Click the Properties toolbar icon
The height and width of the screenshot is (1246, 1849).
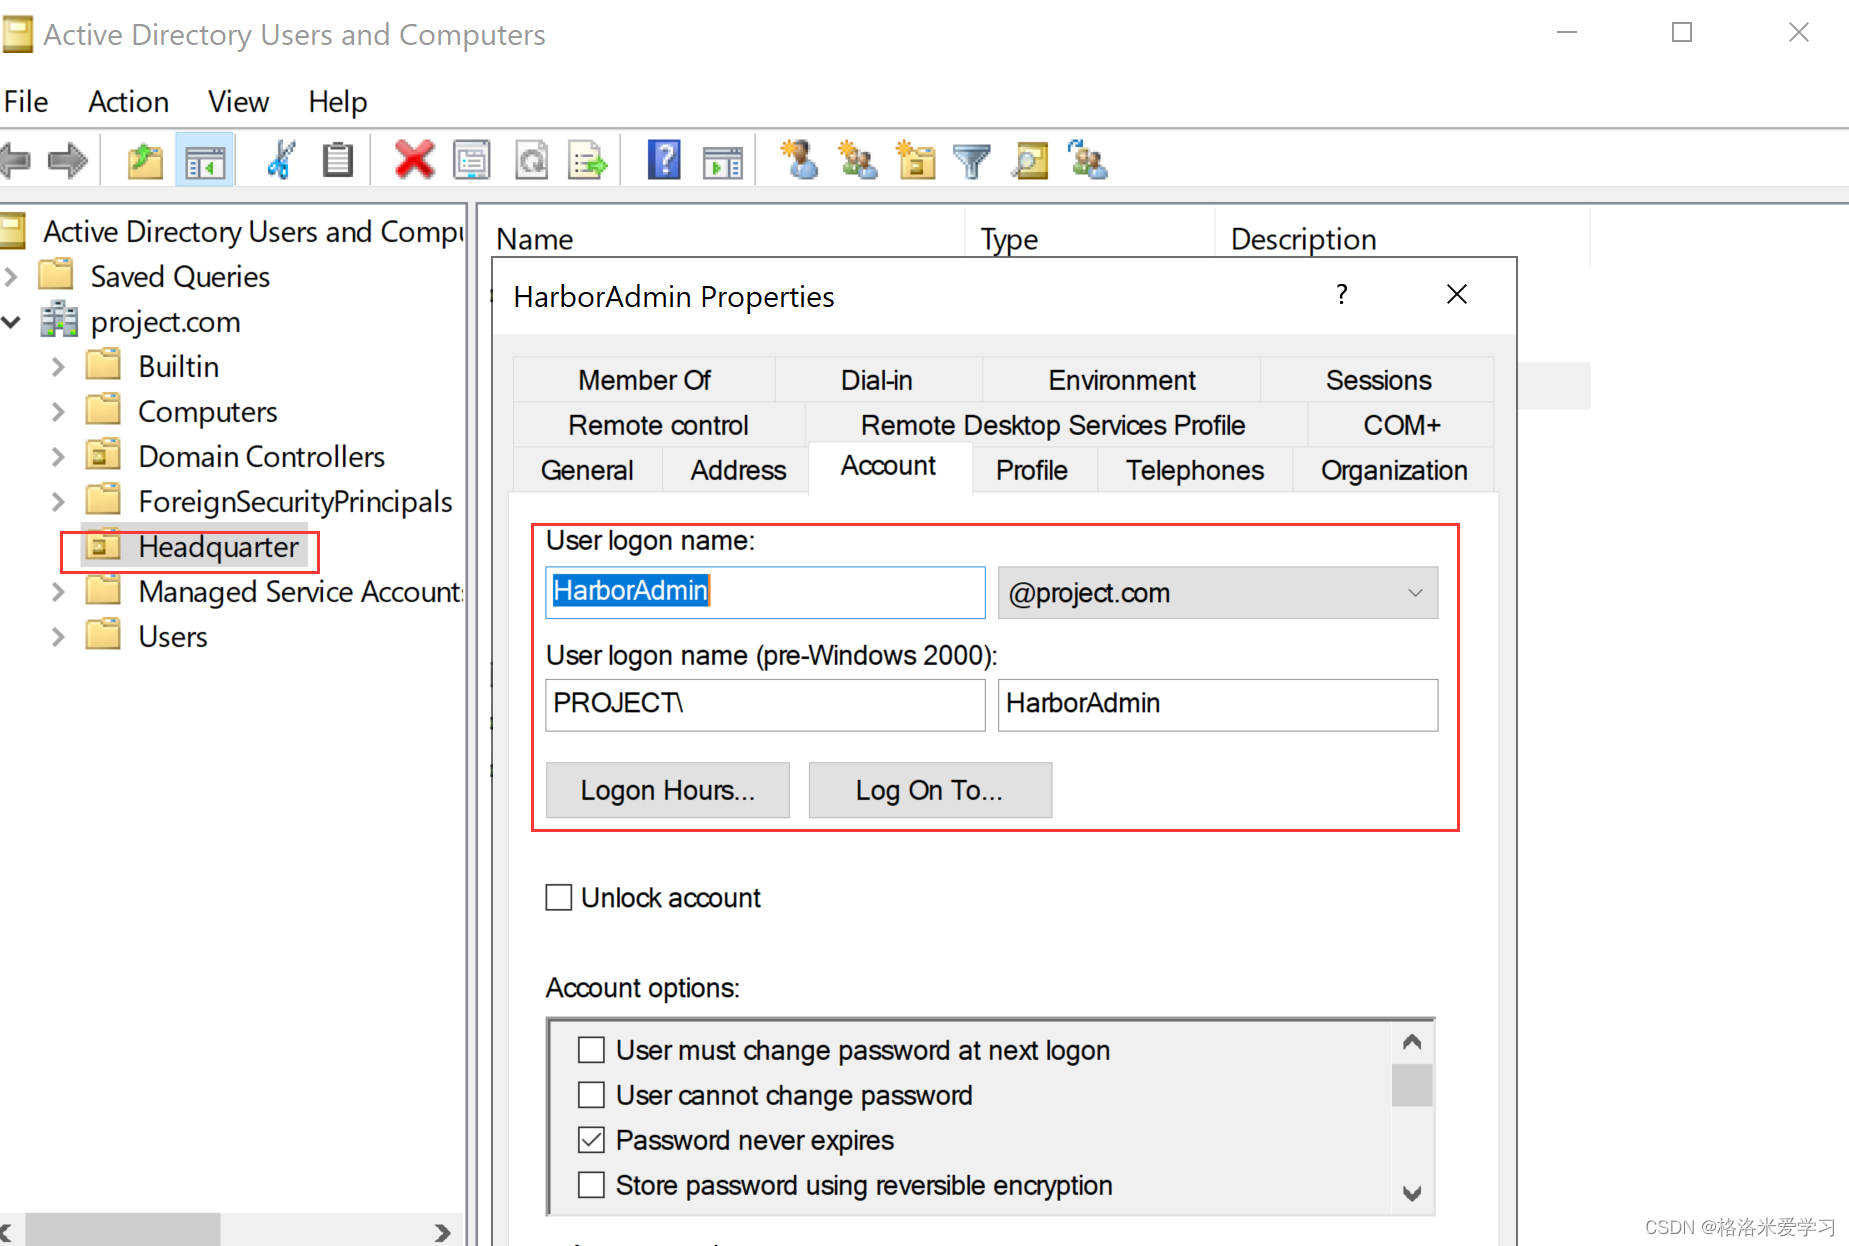(x=471, y=160)
